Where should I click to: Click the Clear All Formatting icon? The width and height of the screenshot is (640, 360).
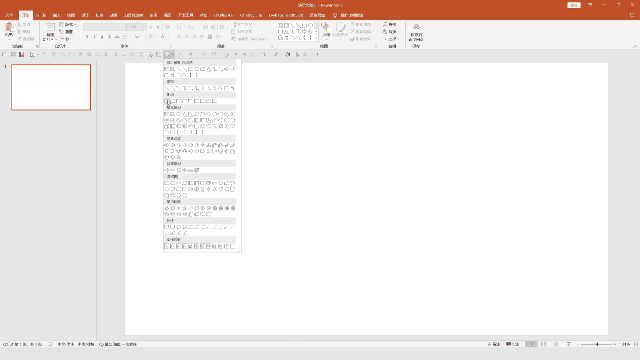(167, 27)
